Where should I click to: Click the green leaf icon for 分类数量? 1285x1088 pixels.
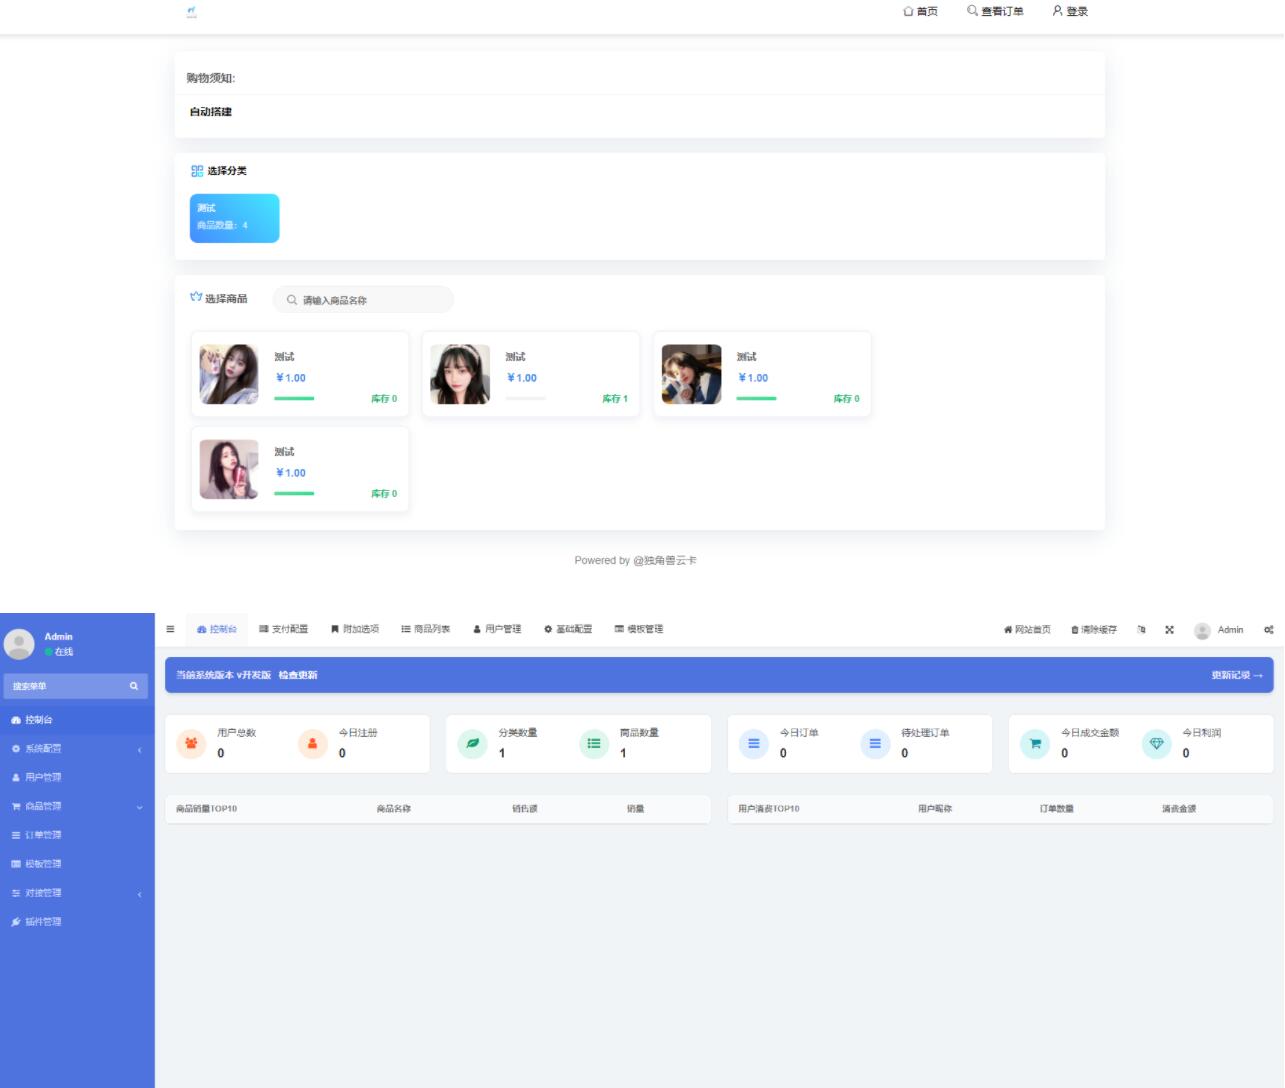click(x=472, y=743)
